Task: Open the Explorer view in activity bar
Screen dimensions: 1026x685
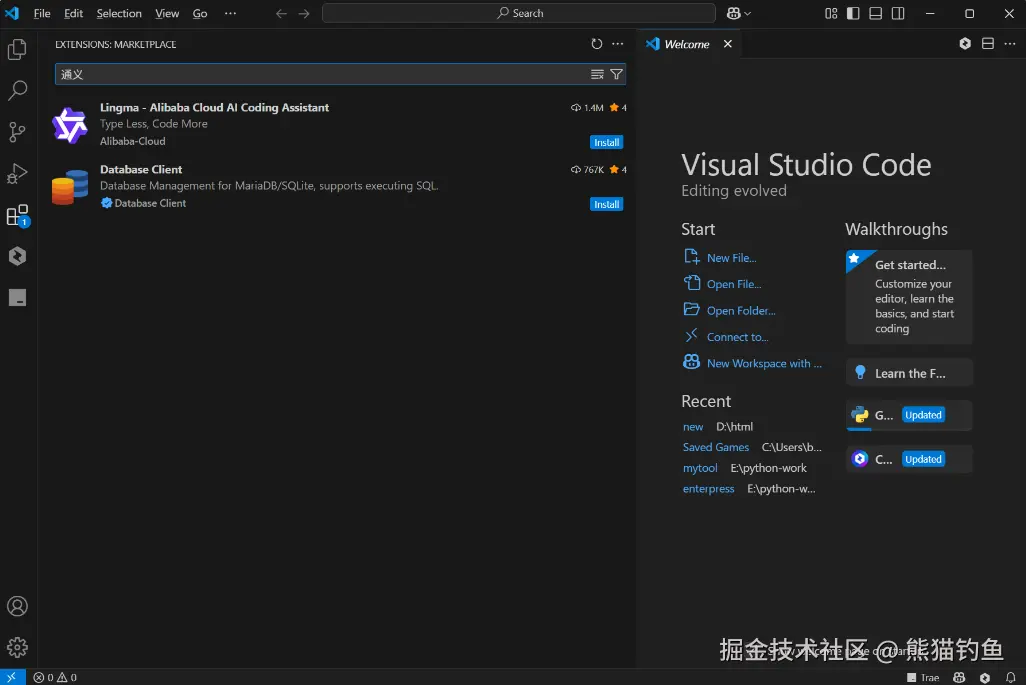Action: coord(17,49)
